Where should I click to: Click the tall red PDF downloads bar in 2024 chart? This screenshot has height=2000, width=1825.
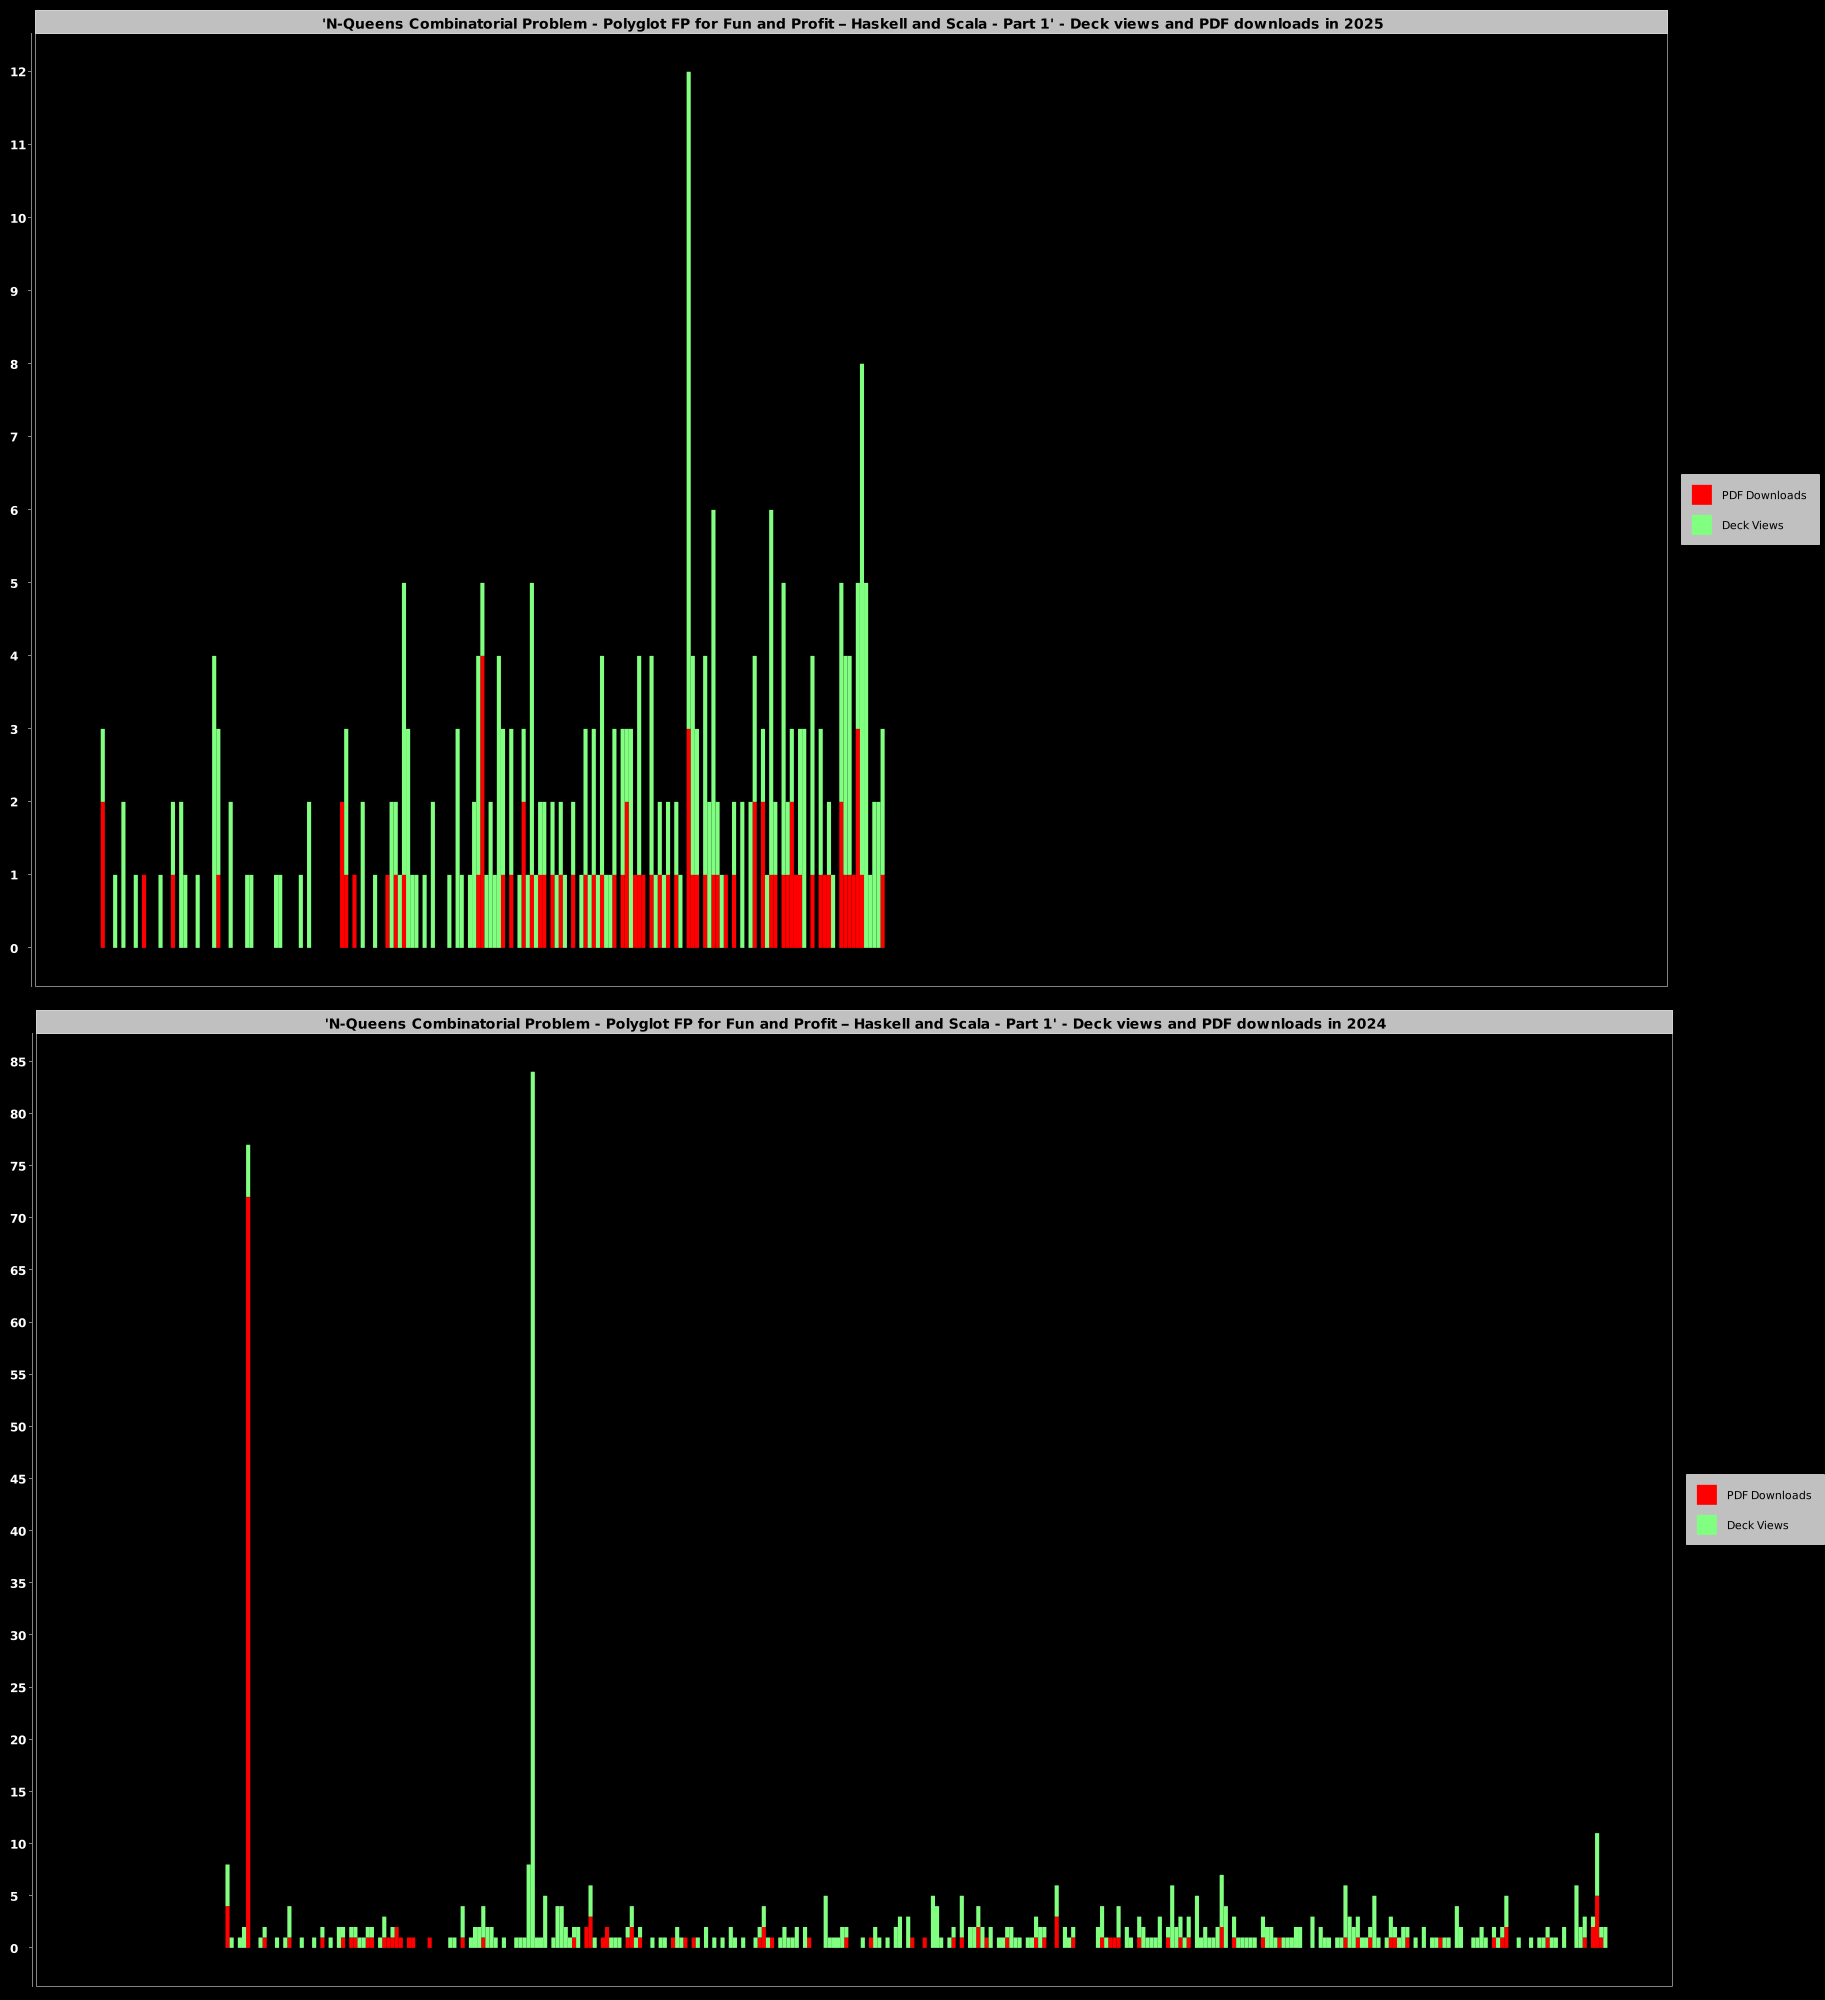(248, 1500)
